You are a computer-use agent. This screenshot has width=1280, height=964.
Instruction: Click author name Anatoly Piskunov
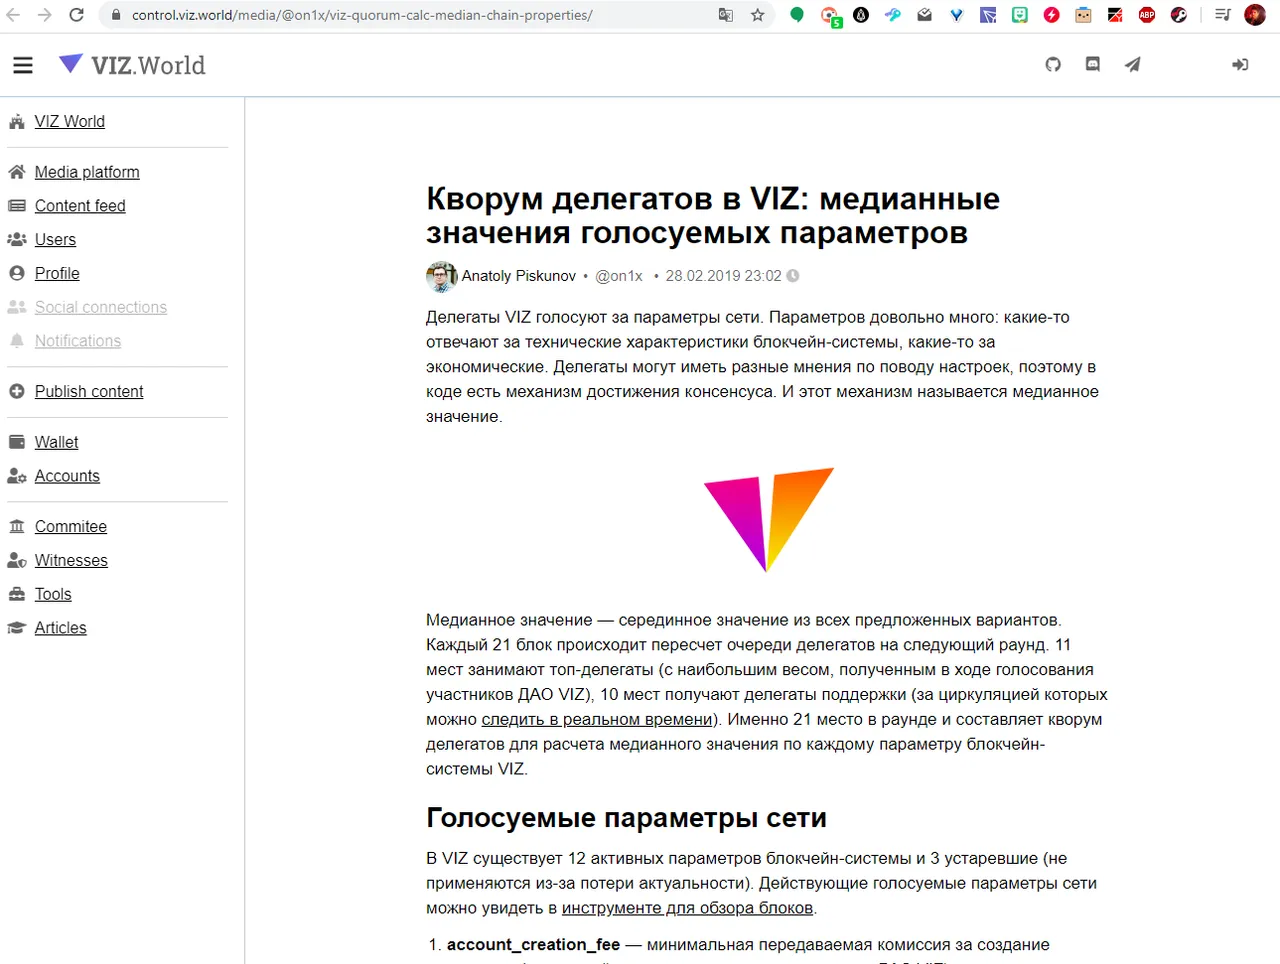(519, 276)
